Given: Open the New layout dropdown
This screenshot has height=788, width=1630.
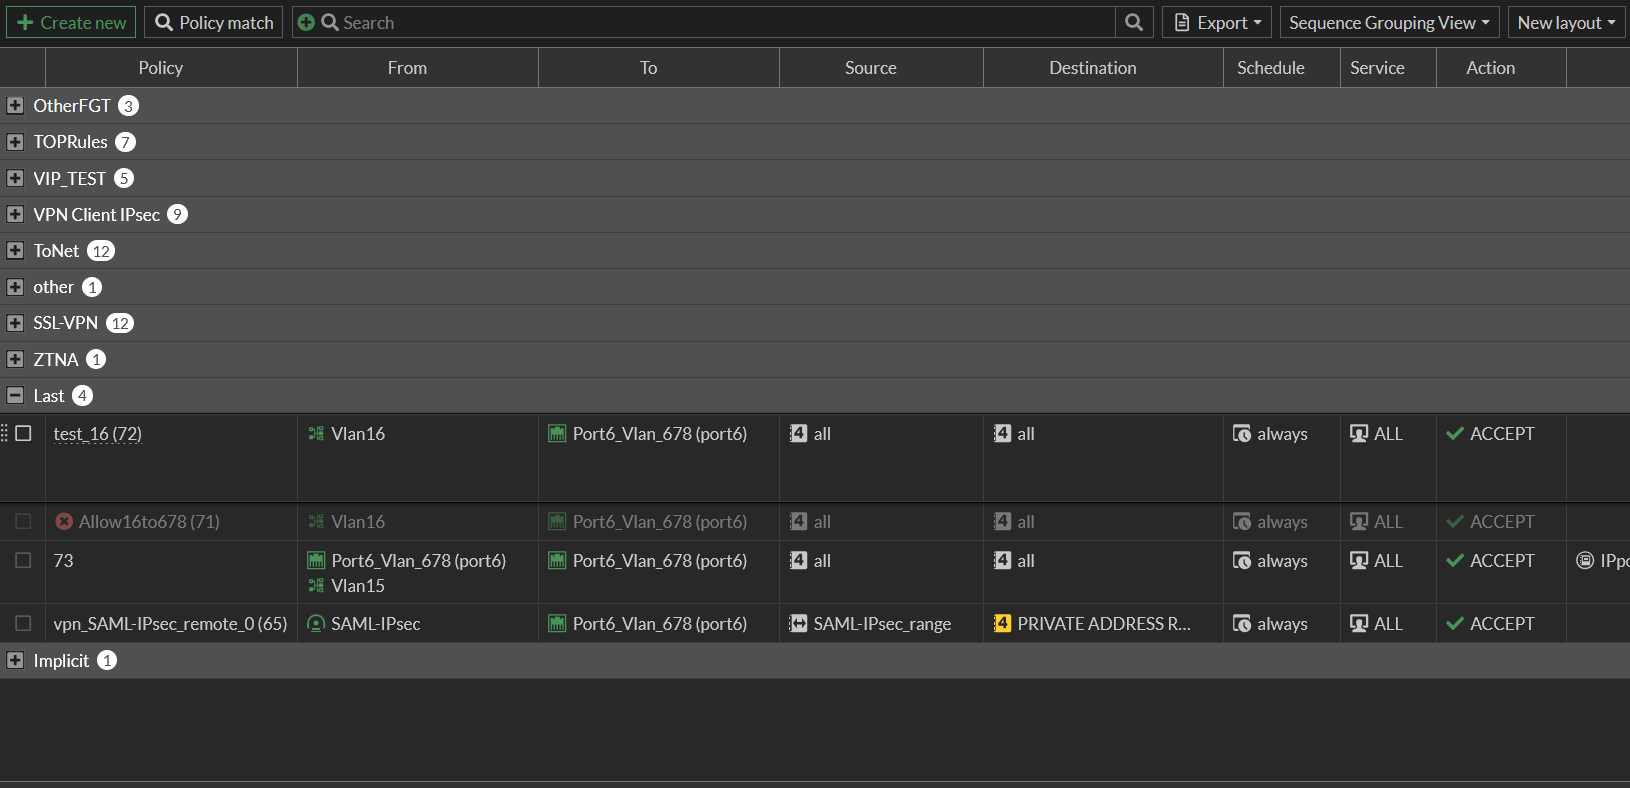Looking at the screenshot, I should coord(1566,22).
